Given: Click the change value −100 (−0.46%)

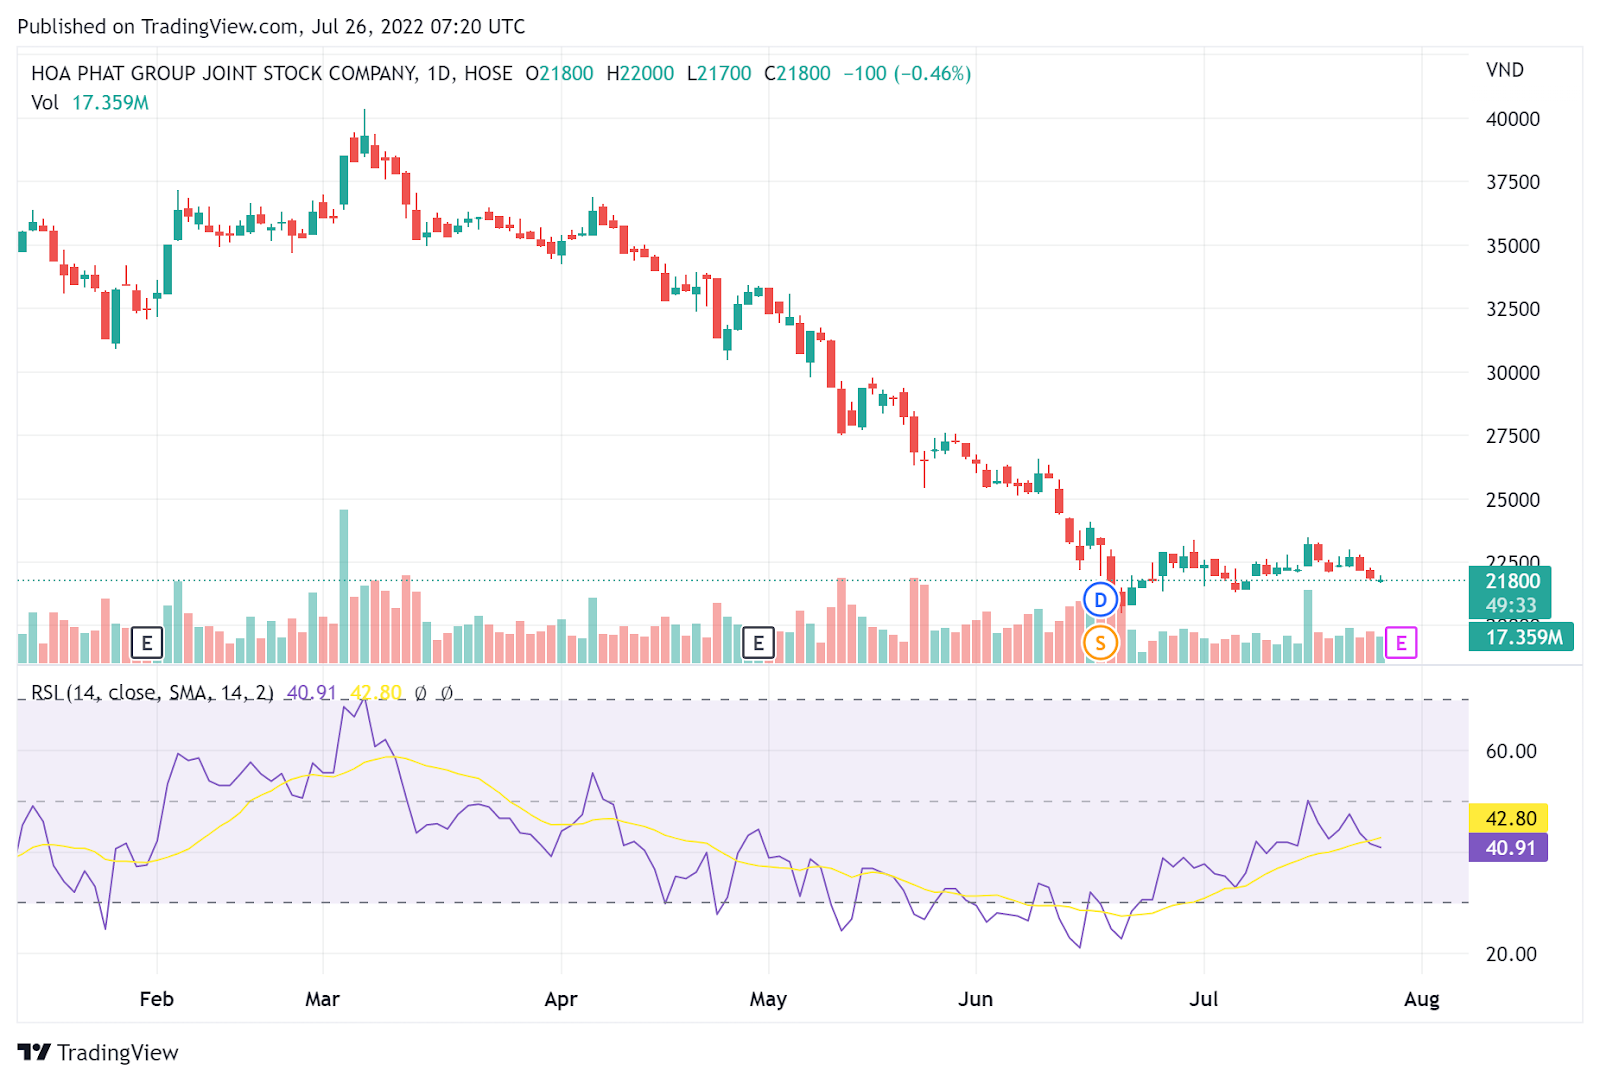Looking at the screenshot, I should 907,73.
